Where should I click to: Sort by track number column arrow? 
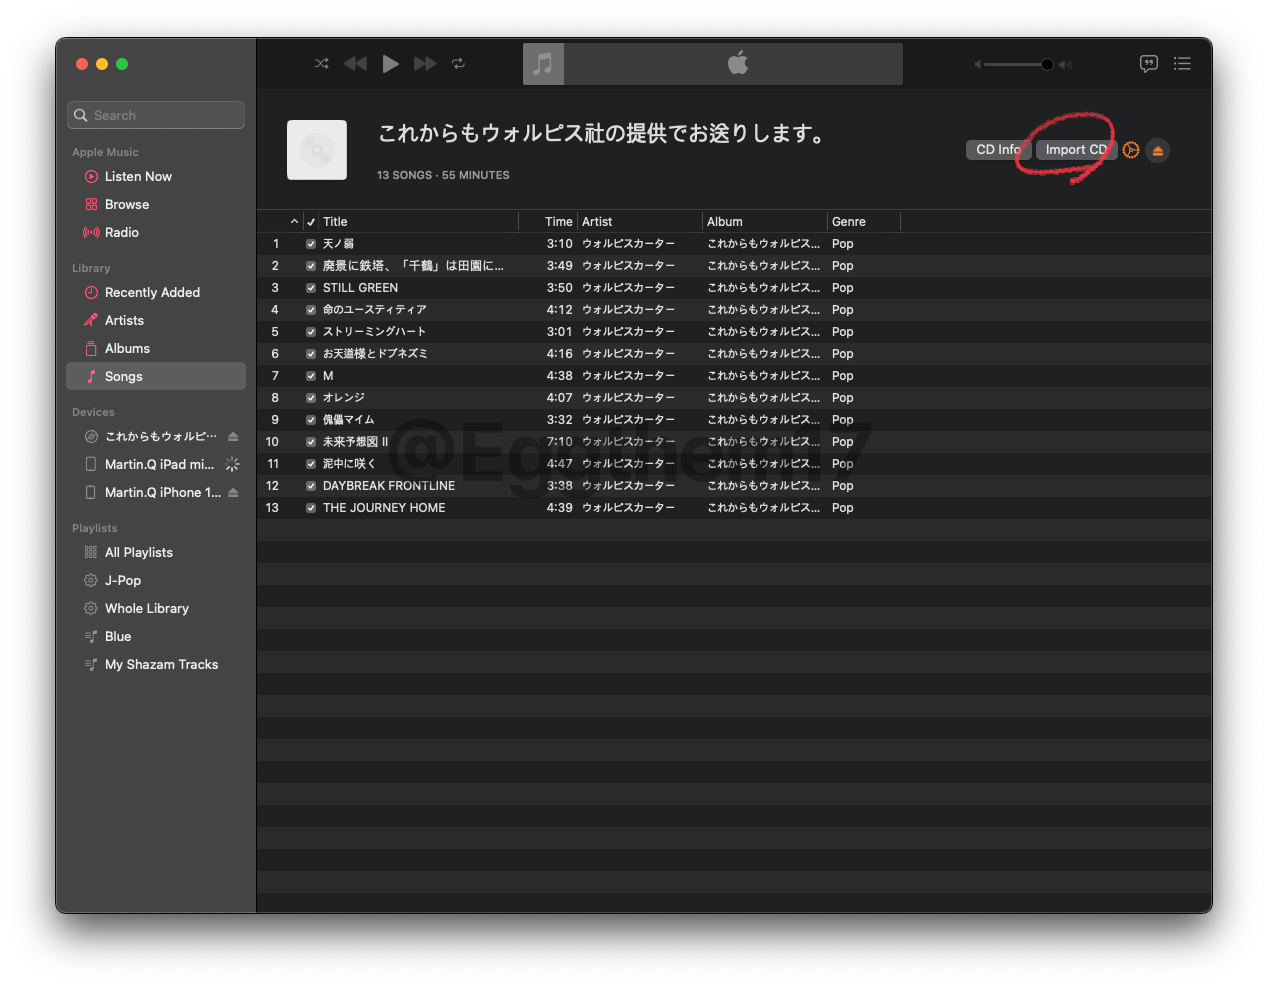[x=294, y=221]
